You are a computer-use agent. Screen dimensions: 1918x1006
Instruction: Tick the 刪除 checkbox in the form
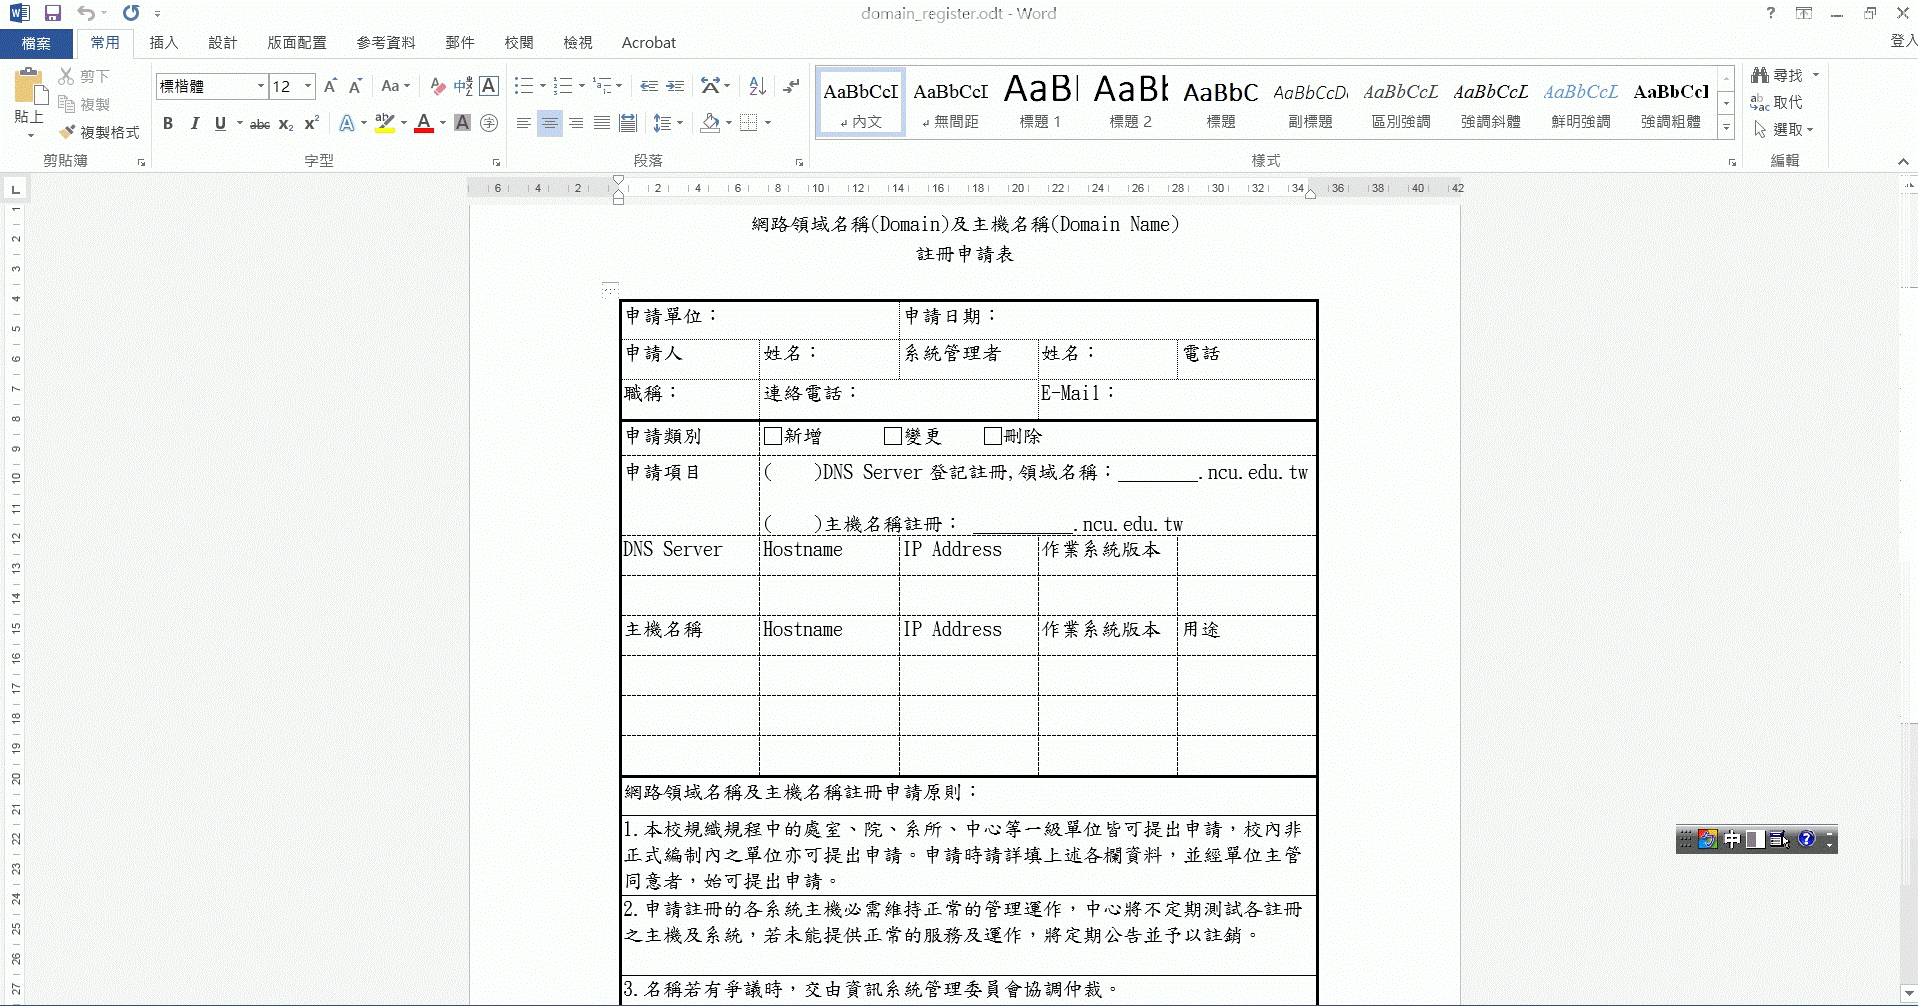pyautogui.click(x=992, y=436)
